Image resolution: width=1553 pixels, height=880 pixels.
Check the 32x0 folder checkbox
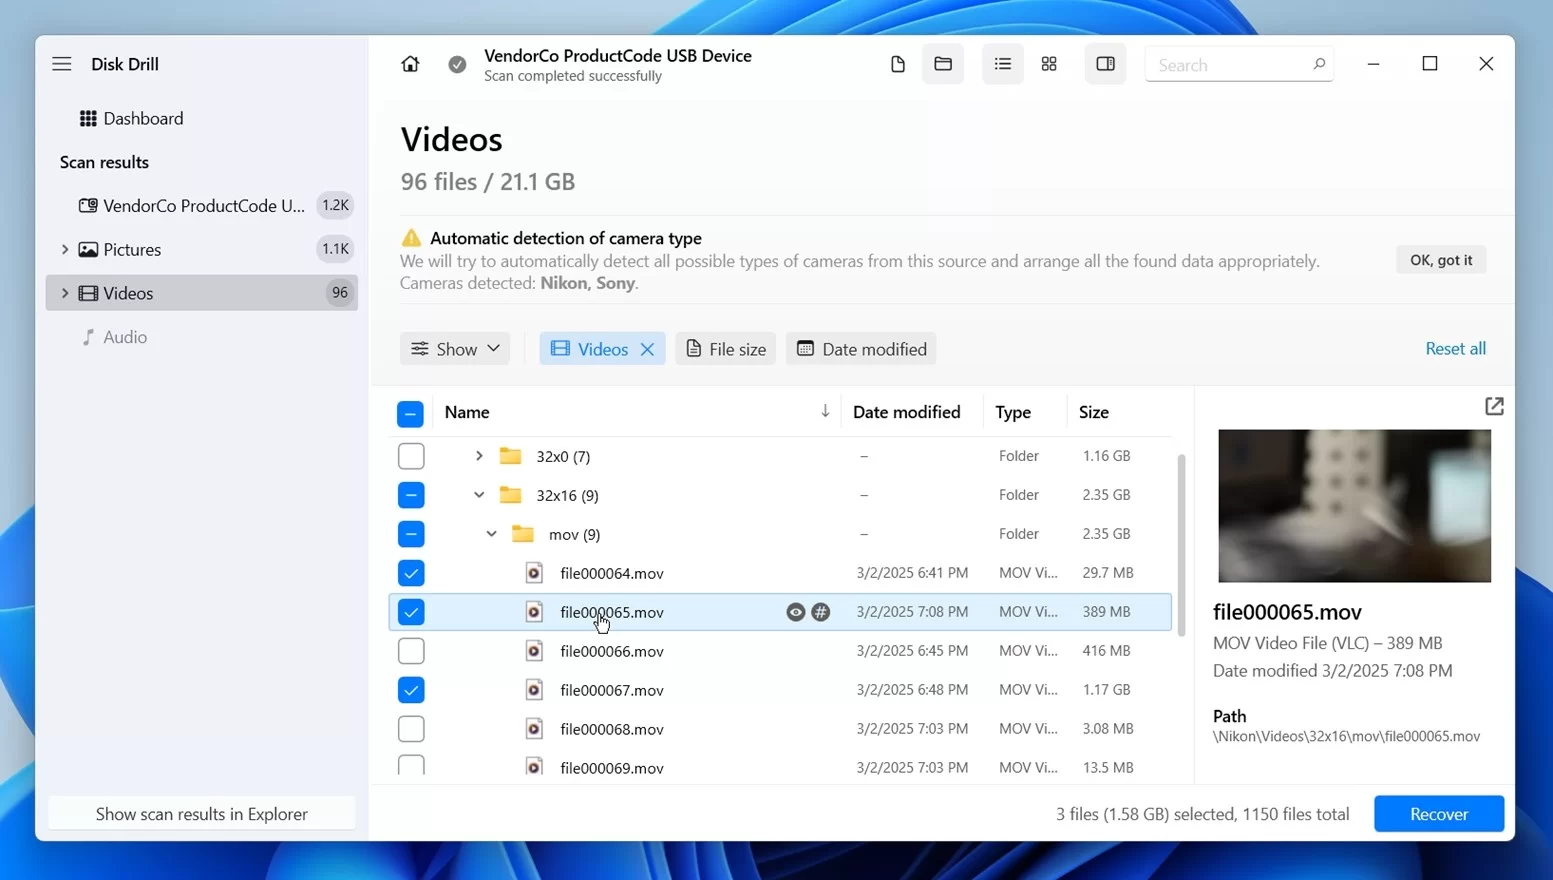click(411, 456)
